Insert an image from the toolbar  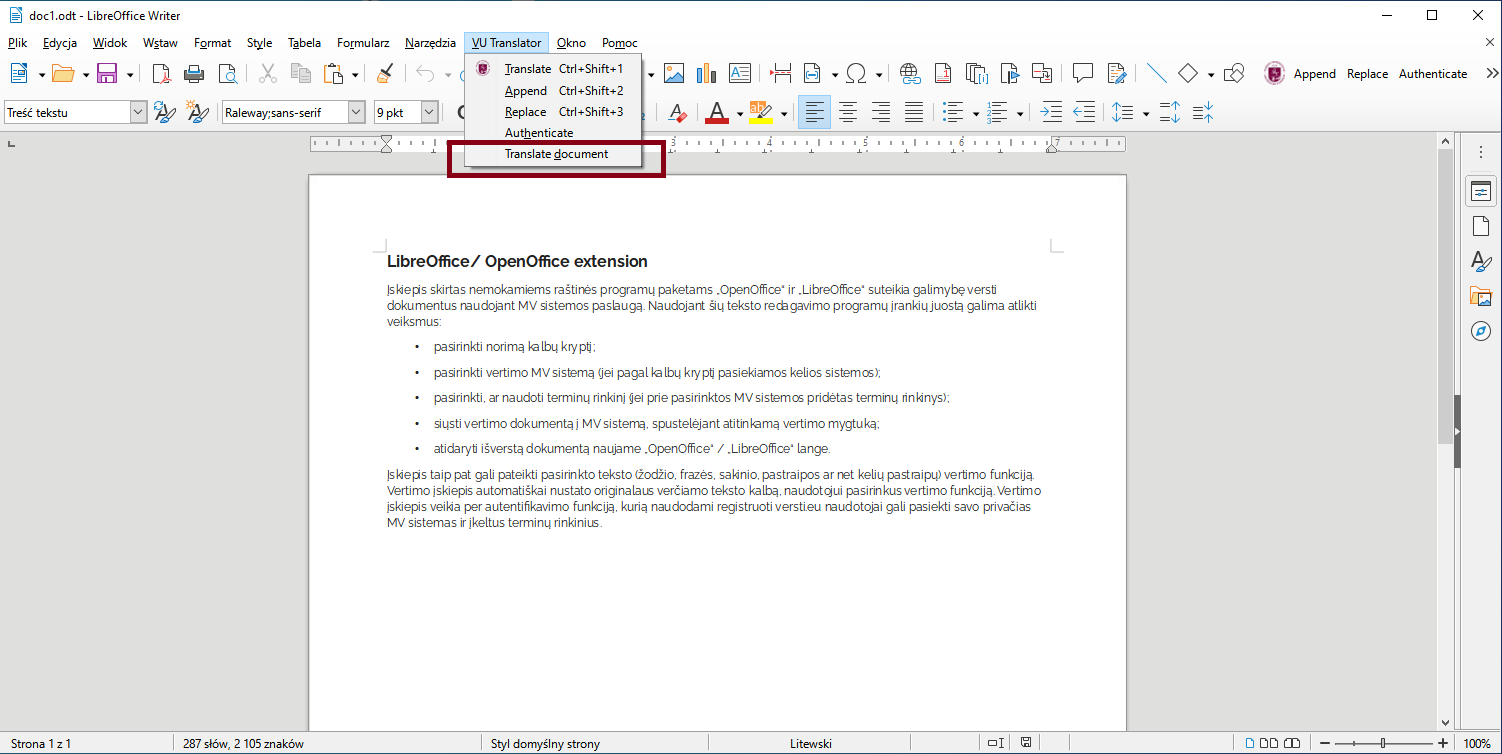[674, 73]
